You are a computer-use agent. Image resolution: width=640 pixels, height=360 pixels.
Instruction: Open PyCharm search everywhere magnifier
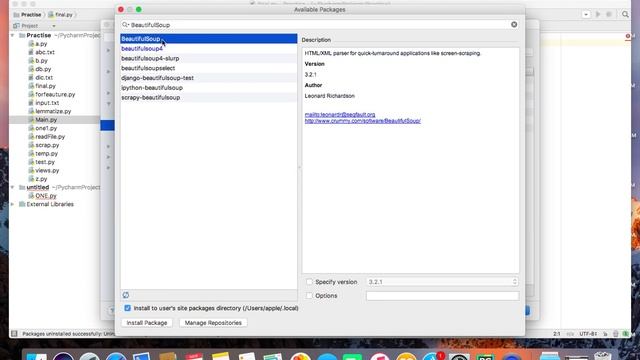pos(625,14)
